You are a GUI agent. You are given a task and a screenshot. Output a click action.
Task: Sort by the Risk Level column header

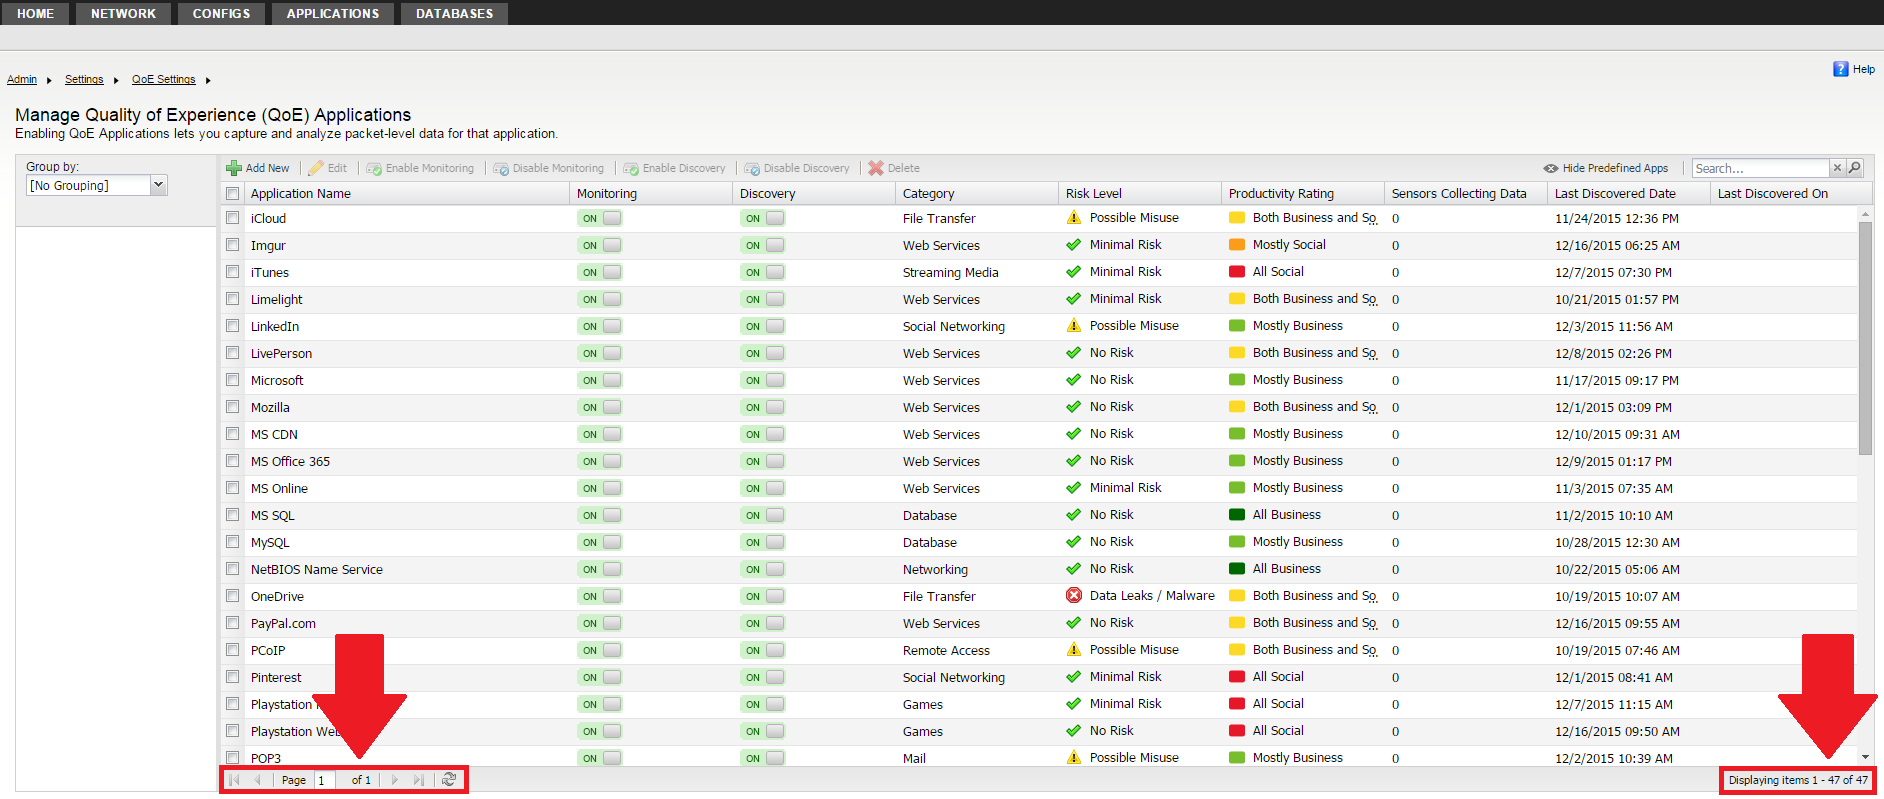pos(1140,194)
